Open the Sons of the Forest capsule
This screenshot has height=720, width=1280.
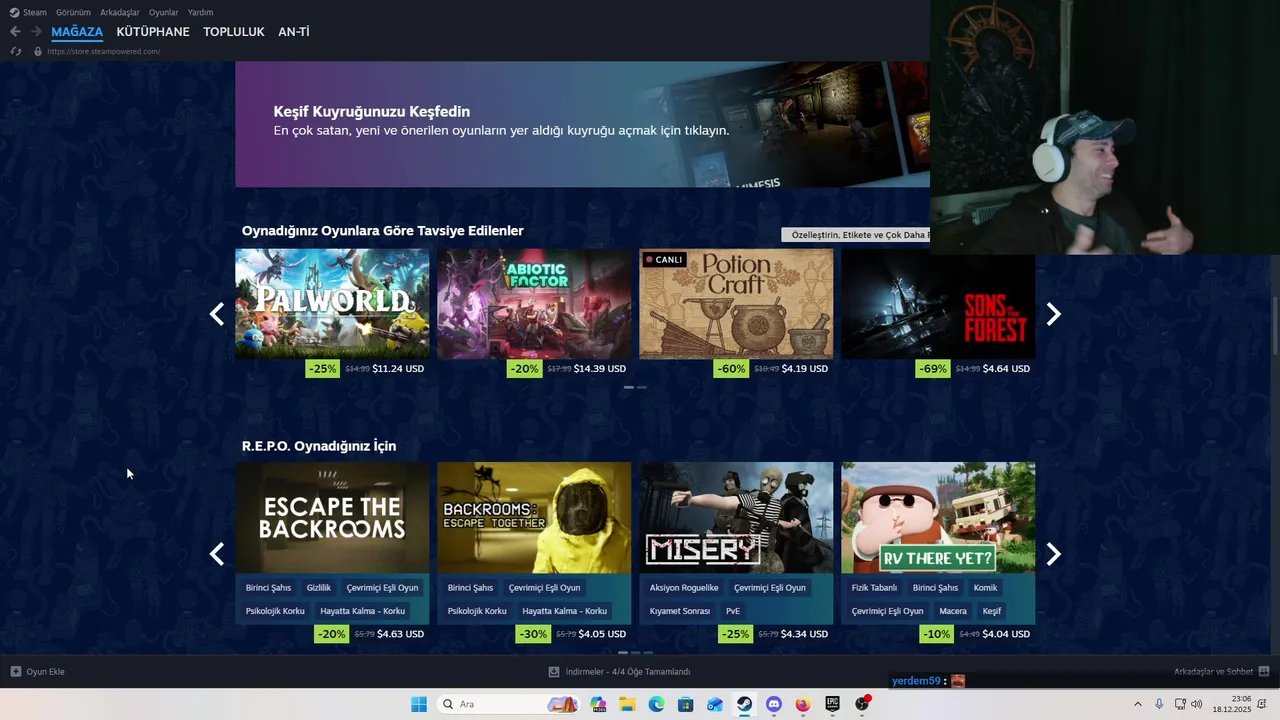pos(938,303)
